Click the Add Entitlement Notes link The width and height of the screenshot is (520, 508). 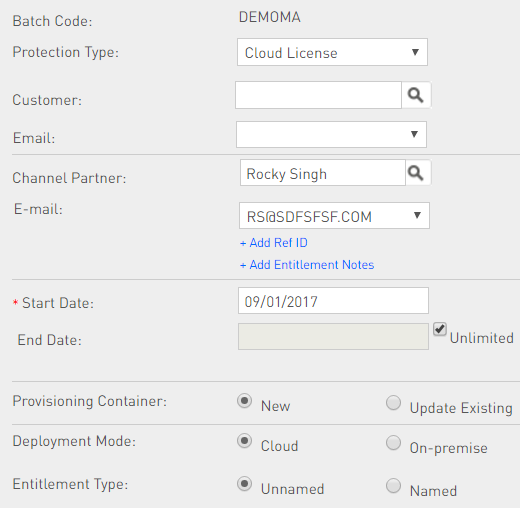[307, 265]
